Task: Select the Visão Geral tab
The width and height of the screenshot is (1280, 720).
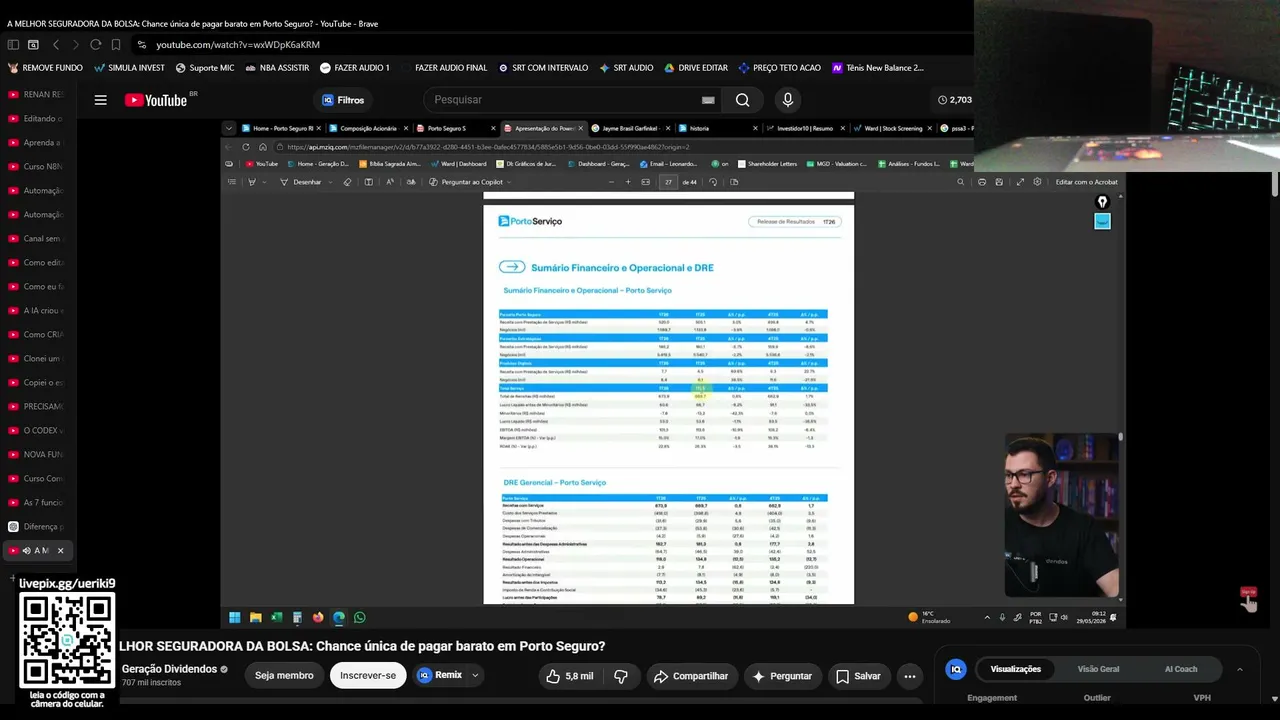Action: (1098, 669)
